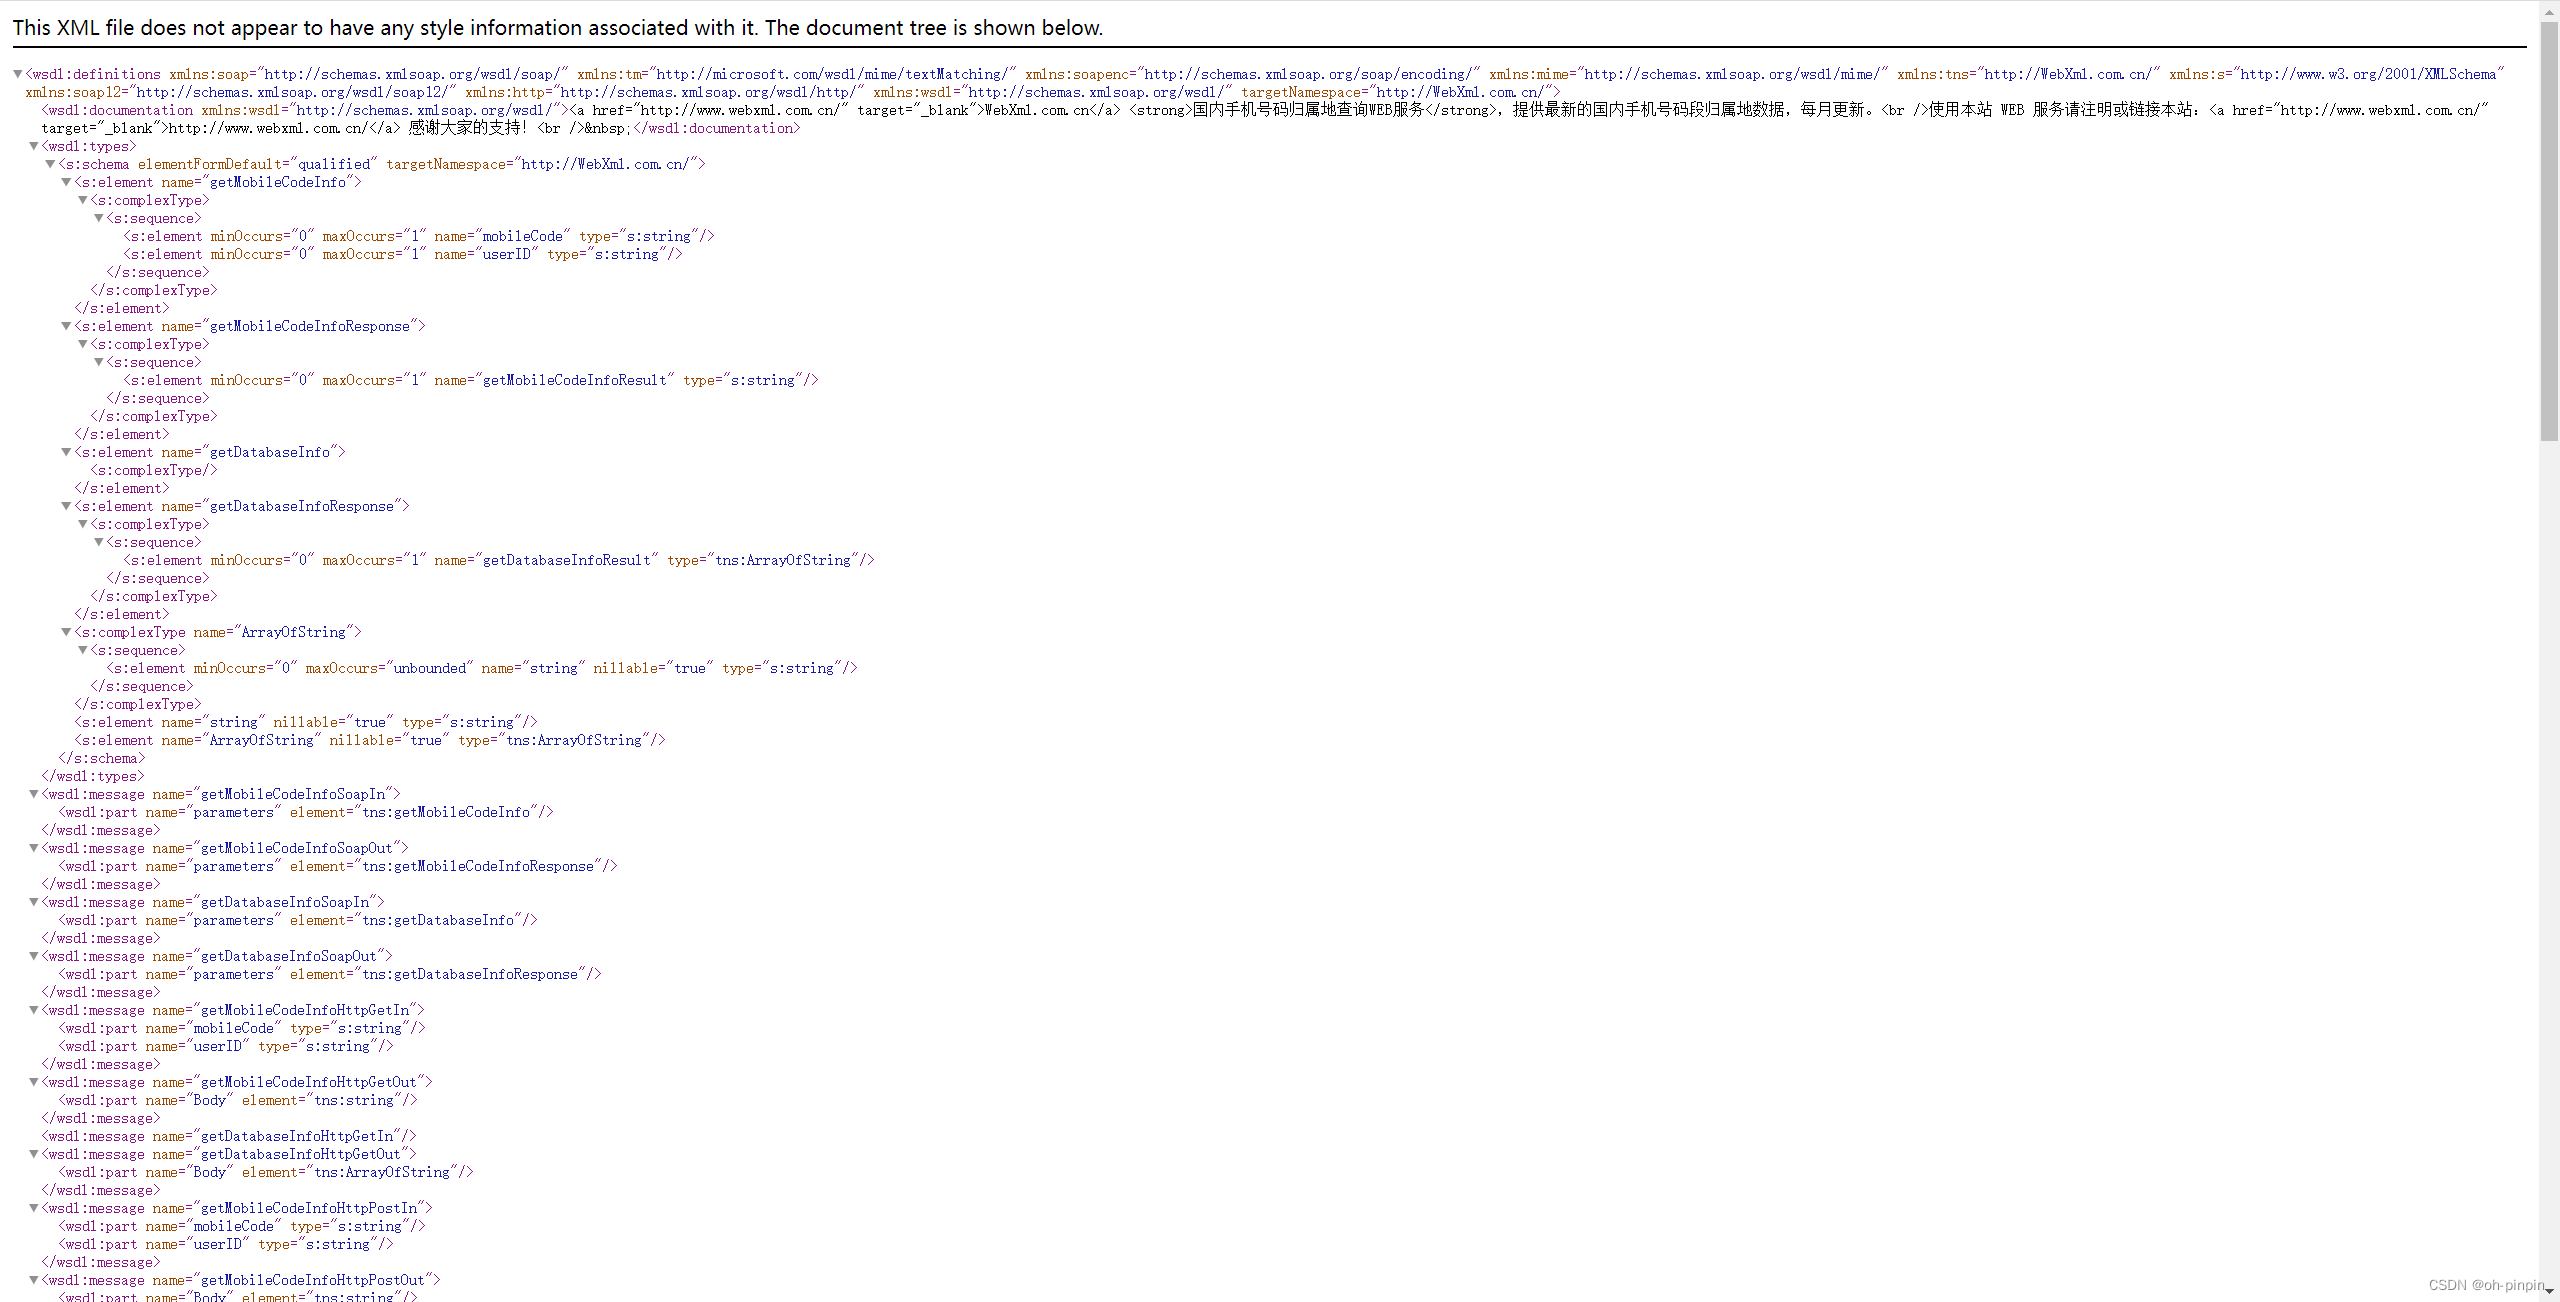Collapse the getMobileCodeInfo element node
The image size is (2560, 1302).
65,182
